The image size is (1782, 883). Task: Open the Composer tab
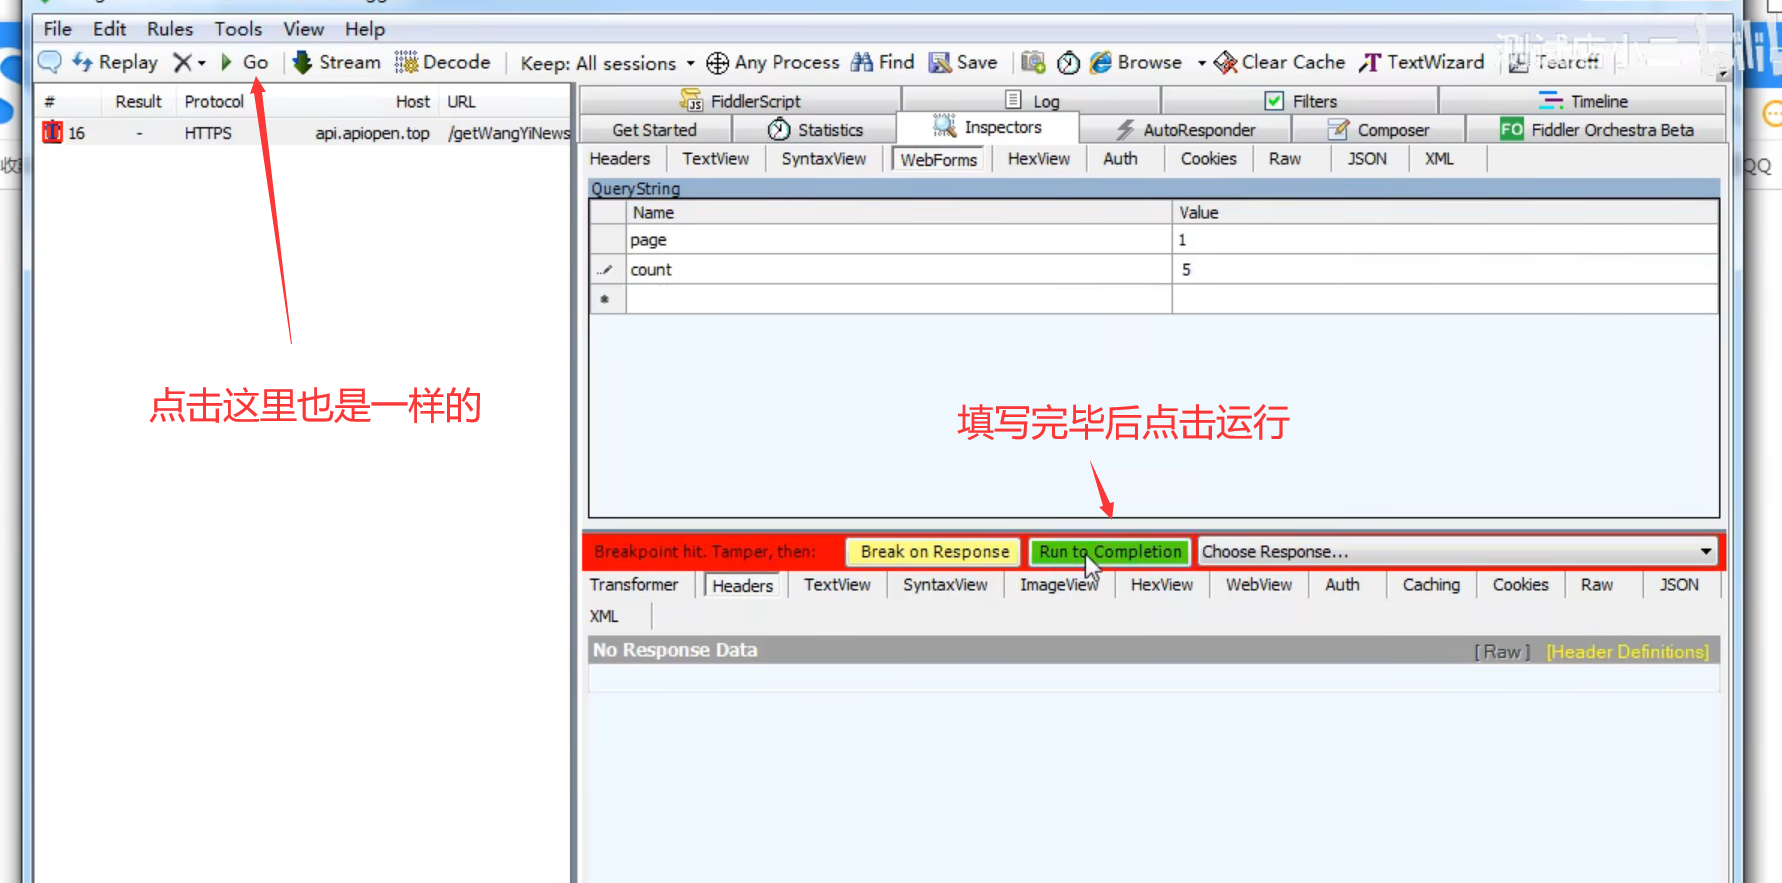pyautogui.click(x=1378, y=130)
